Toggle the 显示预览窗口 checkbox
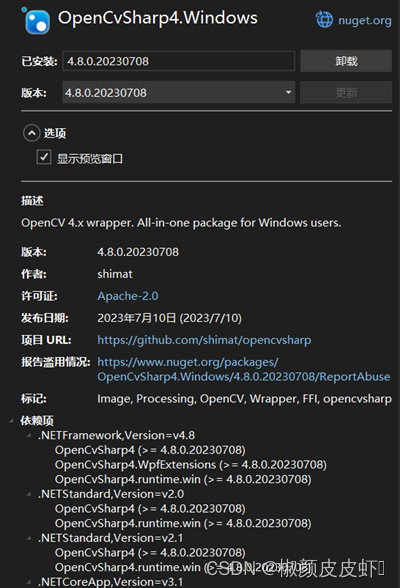 pos(44,157)
